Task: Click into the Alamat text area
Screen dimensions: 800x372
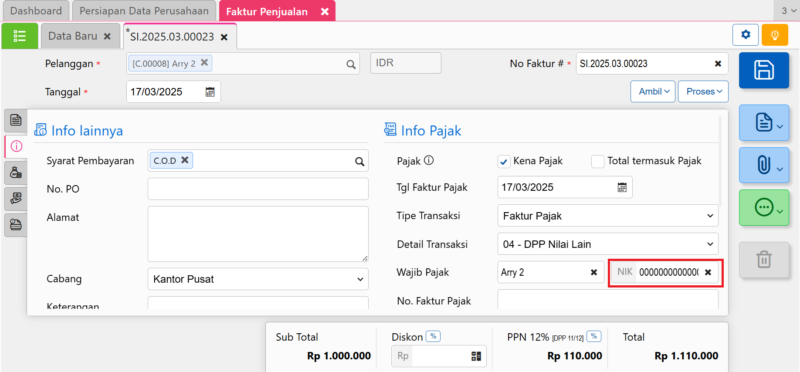Action: click(x=258, y=234)
